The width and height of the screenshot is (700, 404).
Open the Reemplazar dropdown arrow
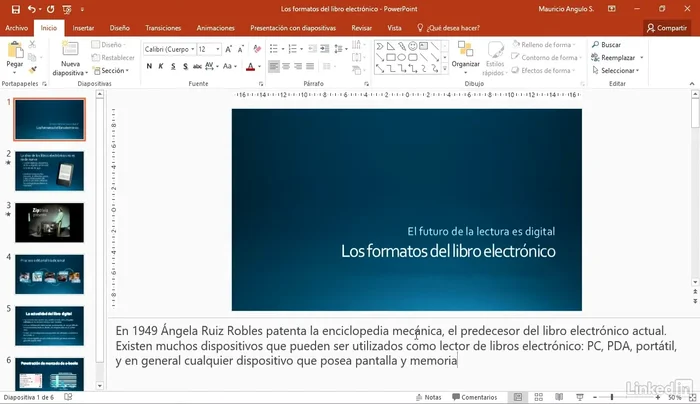(x=642, y=58)
